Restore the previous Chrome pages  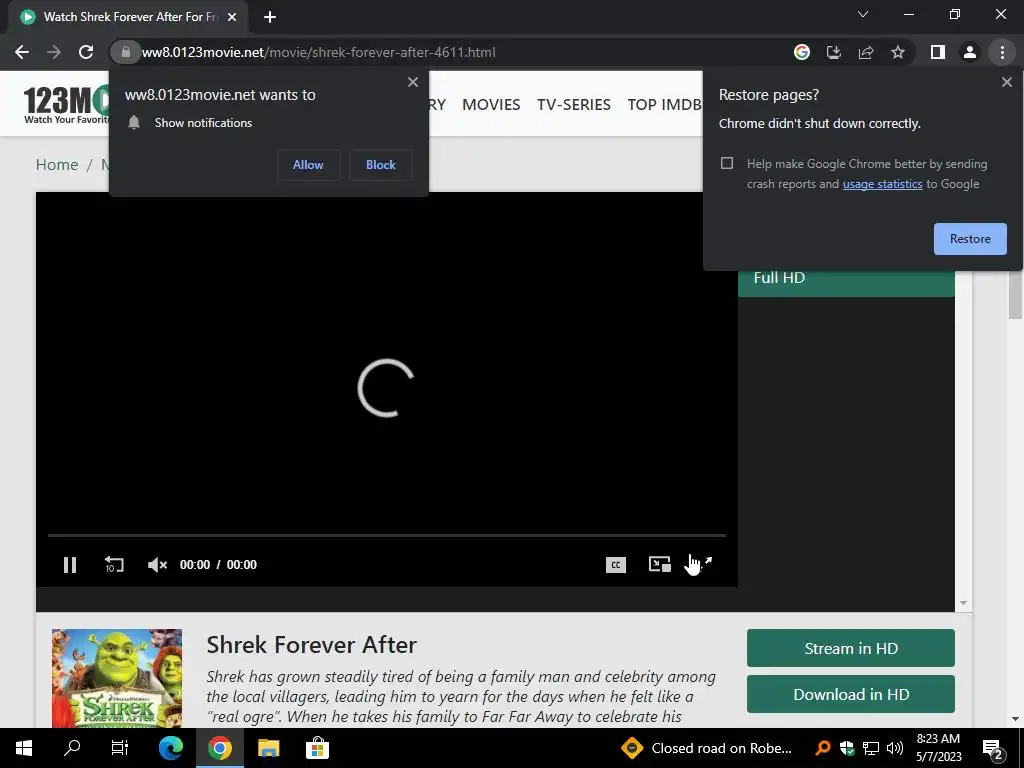click(x=970, y=239)
